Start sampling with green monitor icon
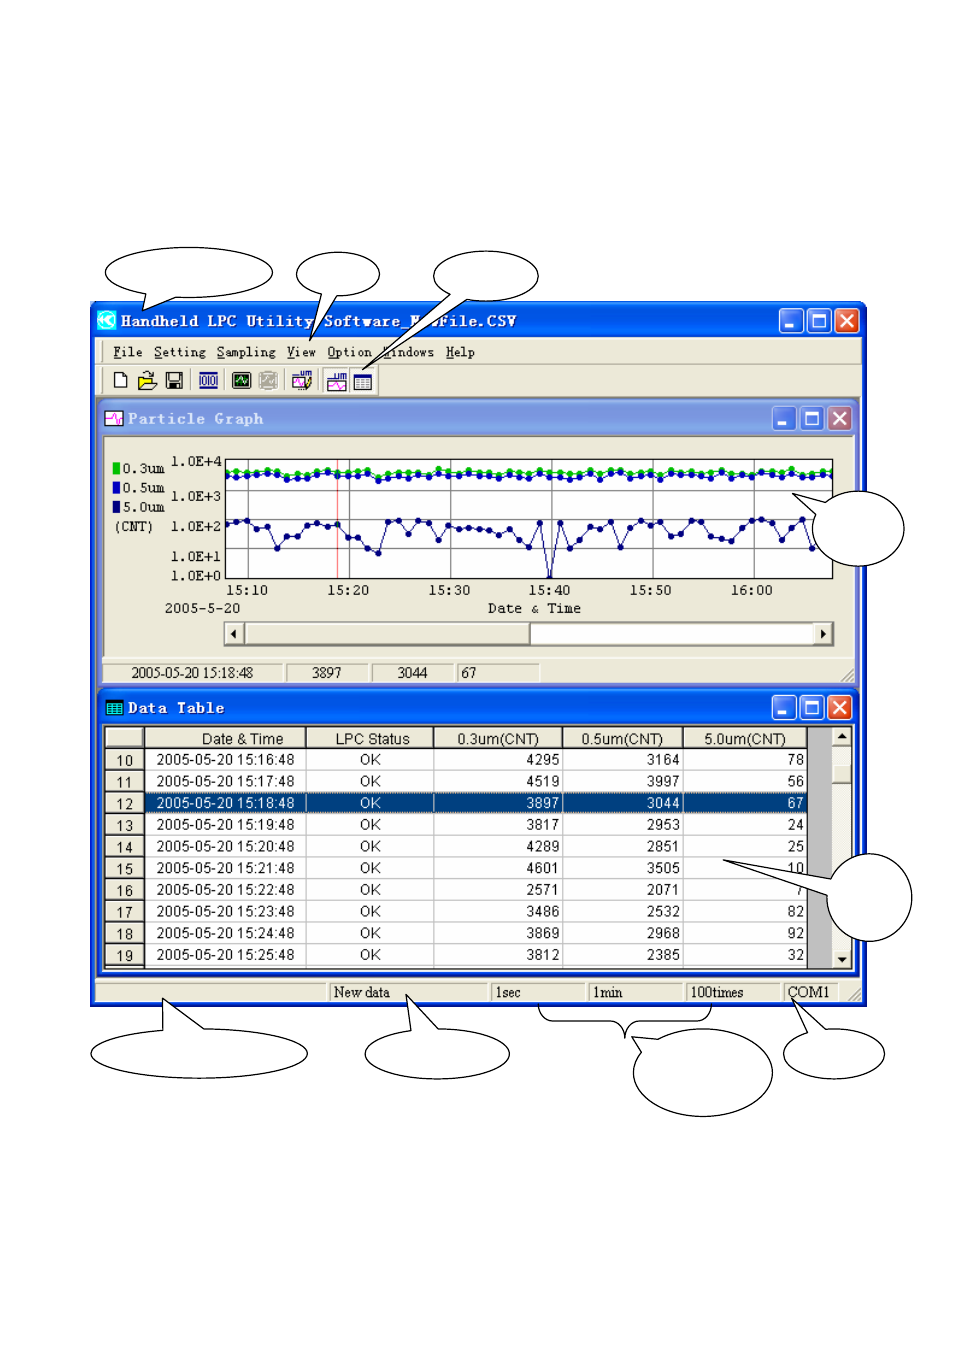Viewport: 954px width, 1350px height. 241,380
